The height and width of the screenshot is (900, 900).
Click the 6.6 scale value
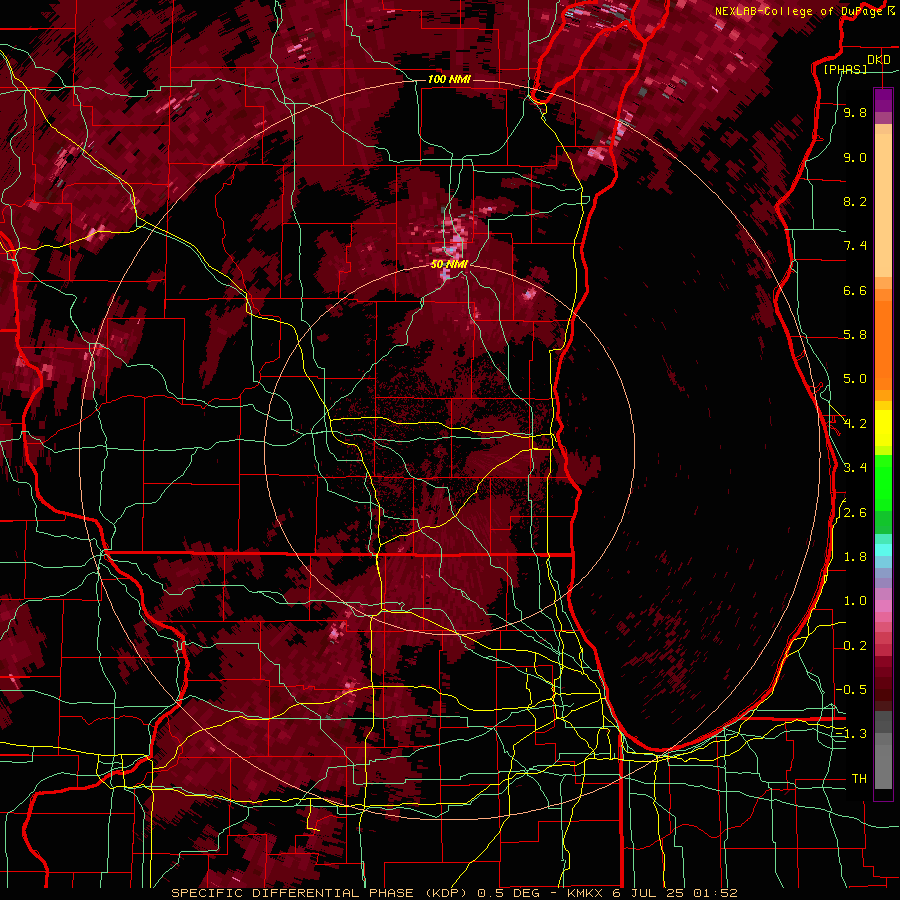pyautogui.click(x=855, y=290)
